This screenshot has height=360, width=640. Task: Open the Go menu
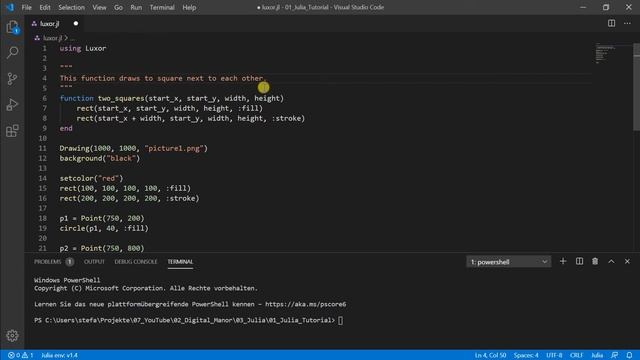[118, 7]
